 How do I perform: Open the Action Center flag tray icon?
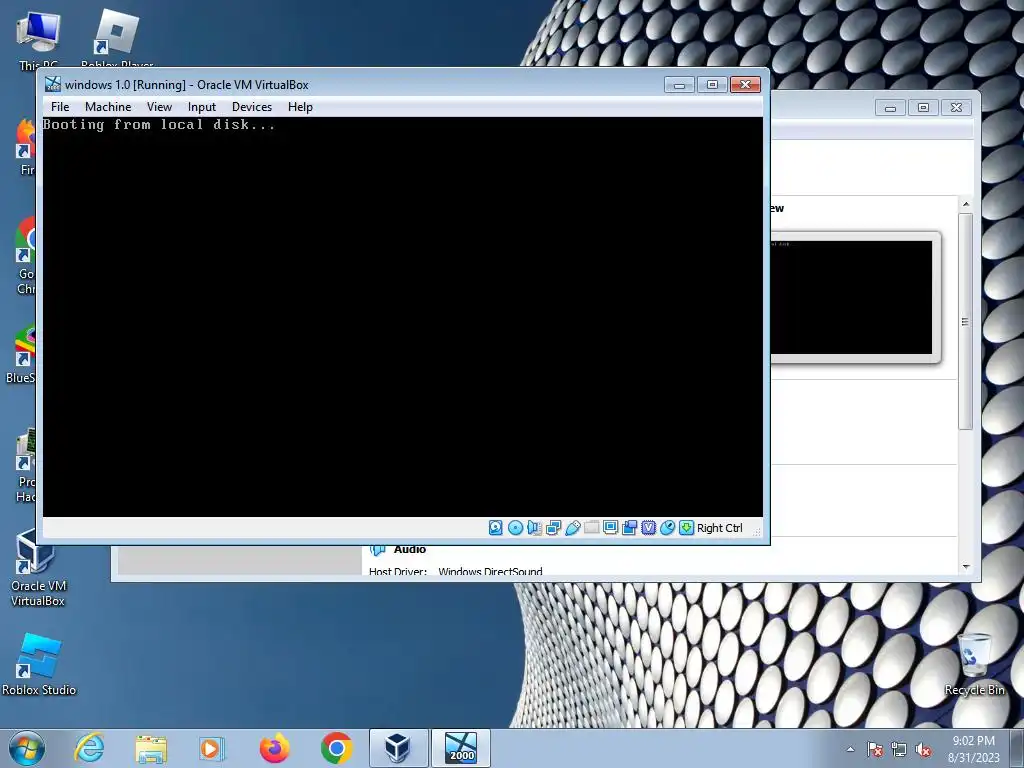[x=875, y=750]
